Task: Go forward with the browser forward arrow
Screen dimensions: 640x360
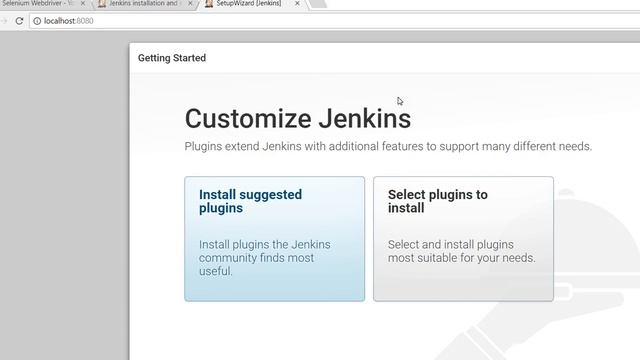Action: click(4, 21)
